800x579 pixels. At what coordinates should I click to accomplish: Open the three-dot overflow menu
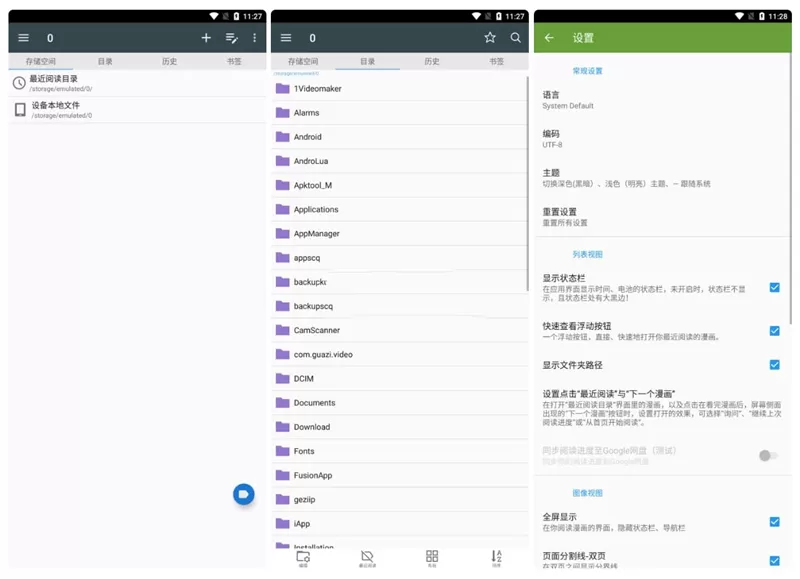point(255,38)
